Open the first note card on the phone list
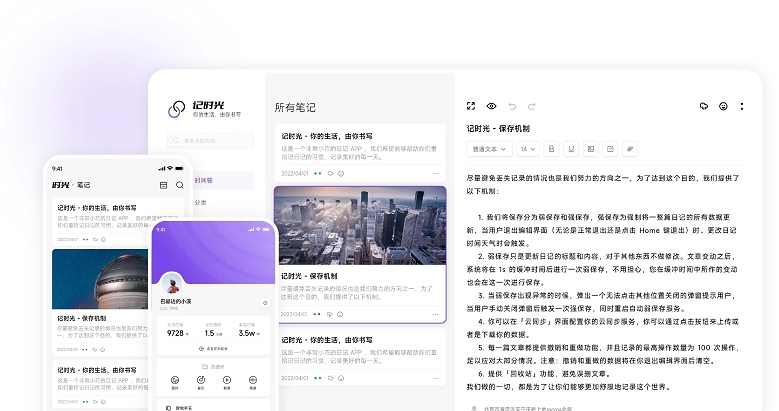Viewport: 779px width, 411px height. pyautogui.click(x=118, y=222)
